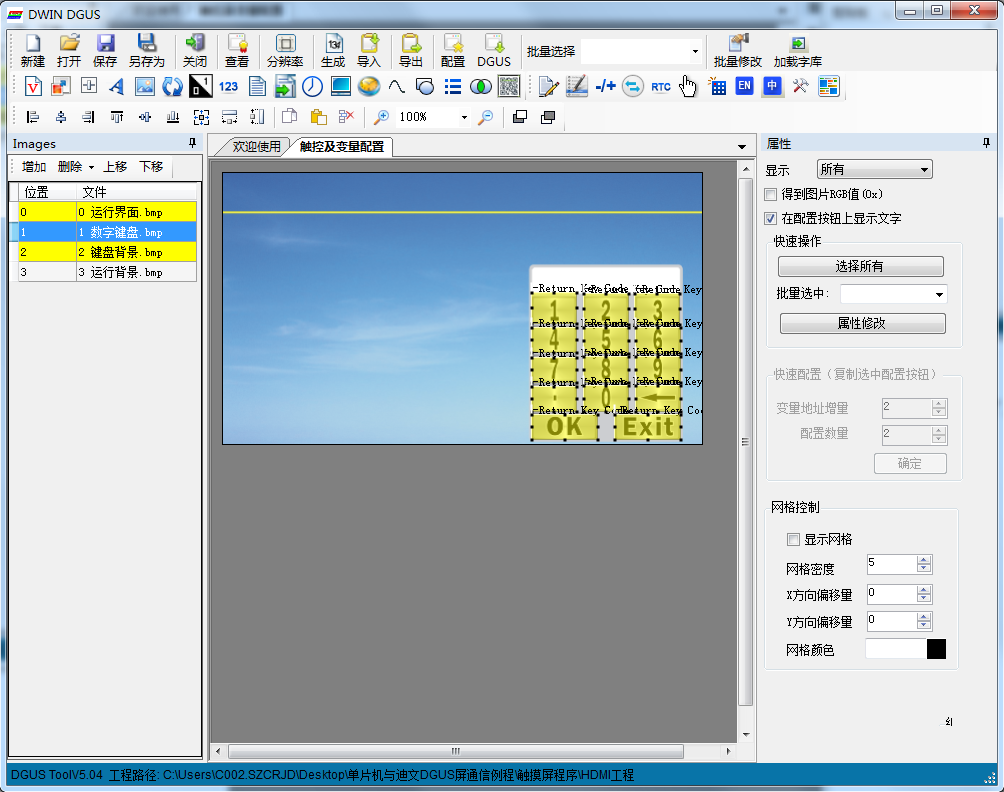Click the 查看 view icon

(237, 51)
